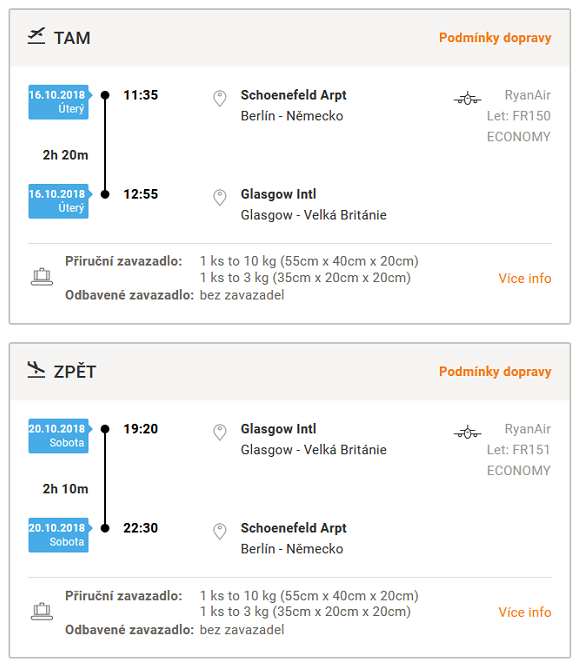Show Více info for outbound baggage

click(x=525, y=278)
